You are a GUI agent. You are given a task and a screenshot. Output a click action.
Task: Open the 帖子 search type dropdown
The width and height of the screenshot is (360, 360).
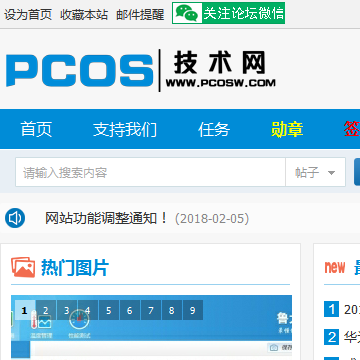(315, 172)
